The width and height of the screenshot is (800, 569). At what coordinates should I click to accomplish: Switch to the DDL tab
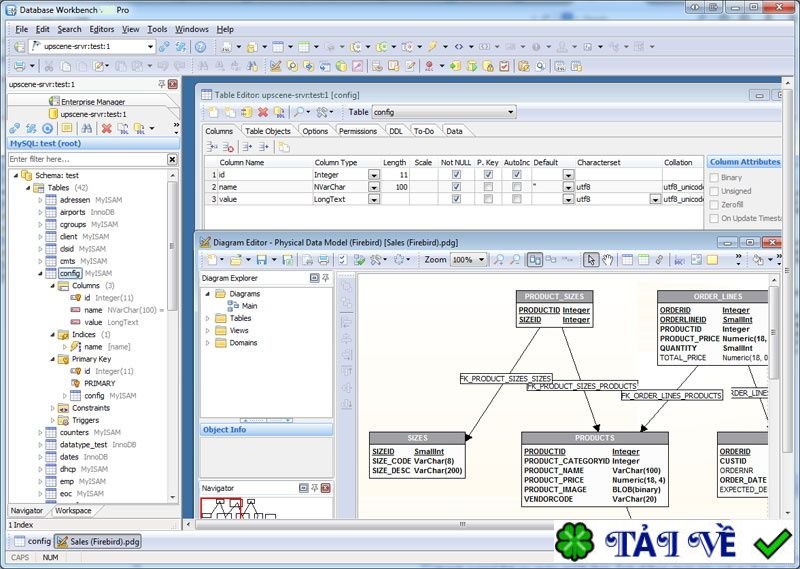pyautogui.click(x=395, y=131)
